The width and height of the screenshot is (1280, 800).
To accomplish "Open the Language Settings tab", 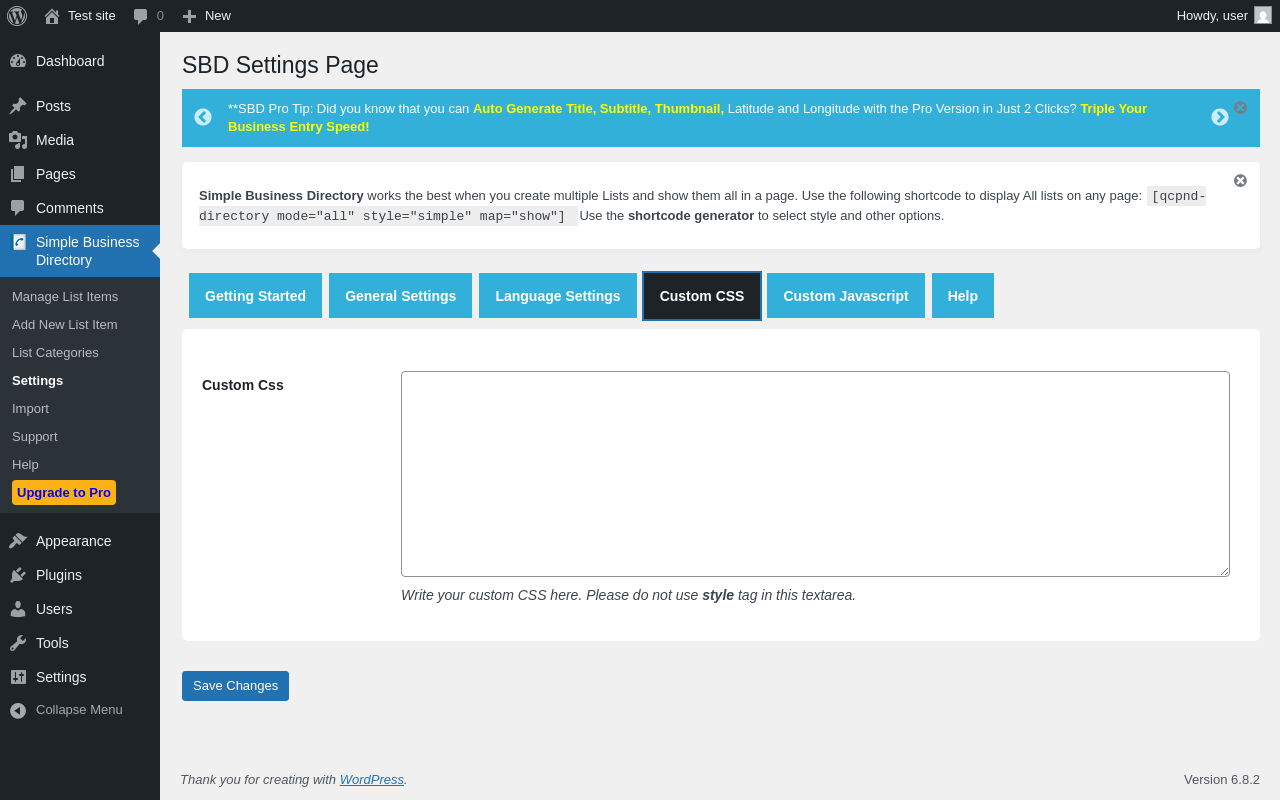I will 558,296.
